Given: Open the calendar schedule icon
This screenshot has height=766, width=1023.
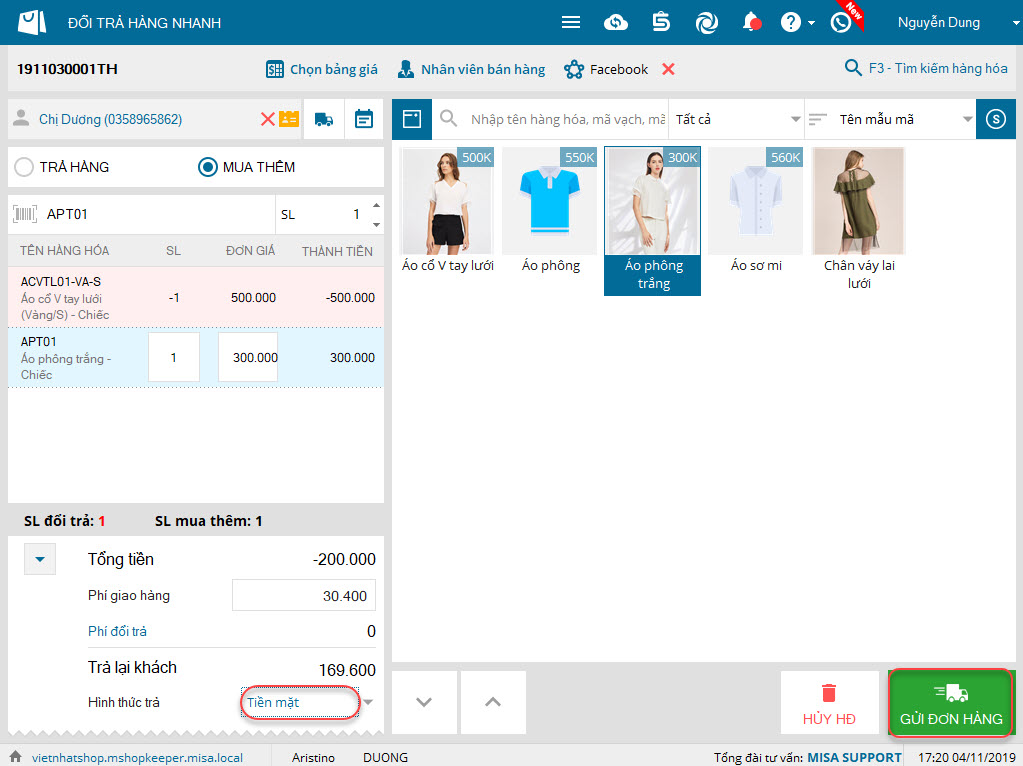Looking at the screenshot, I should pyautogui.click(x=364, y=119).
